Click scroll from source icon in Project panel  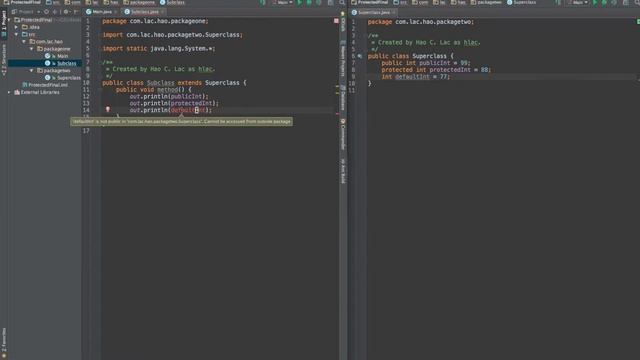46,12
